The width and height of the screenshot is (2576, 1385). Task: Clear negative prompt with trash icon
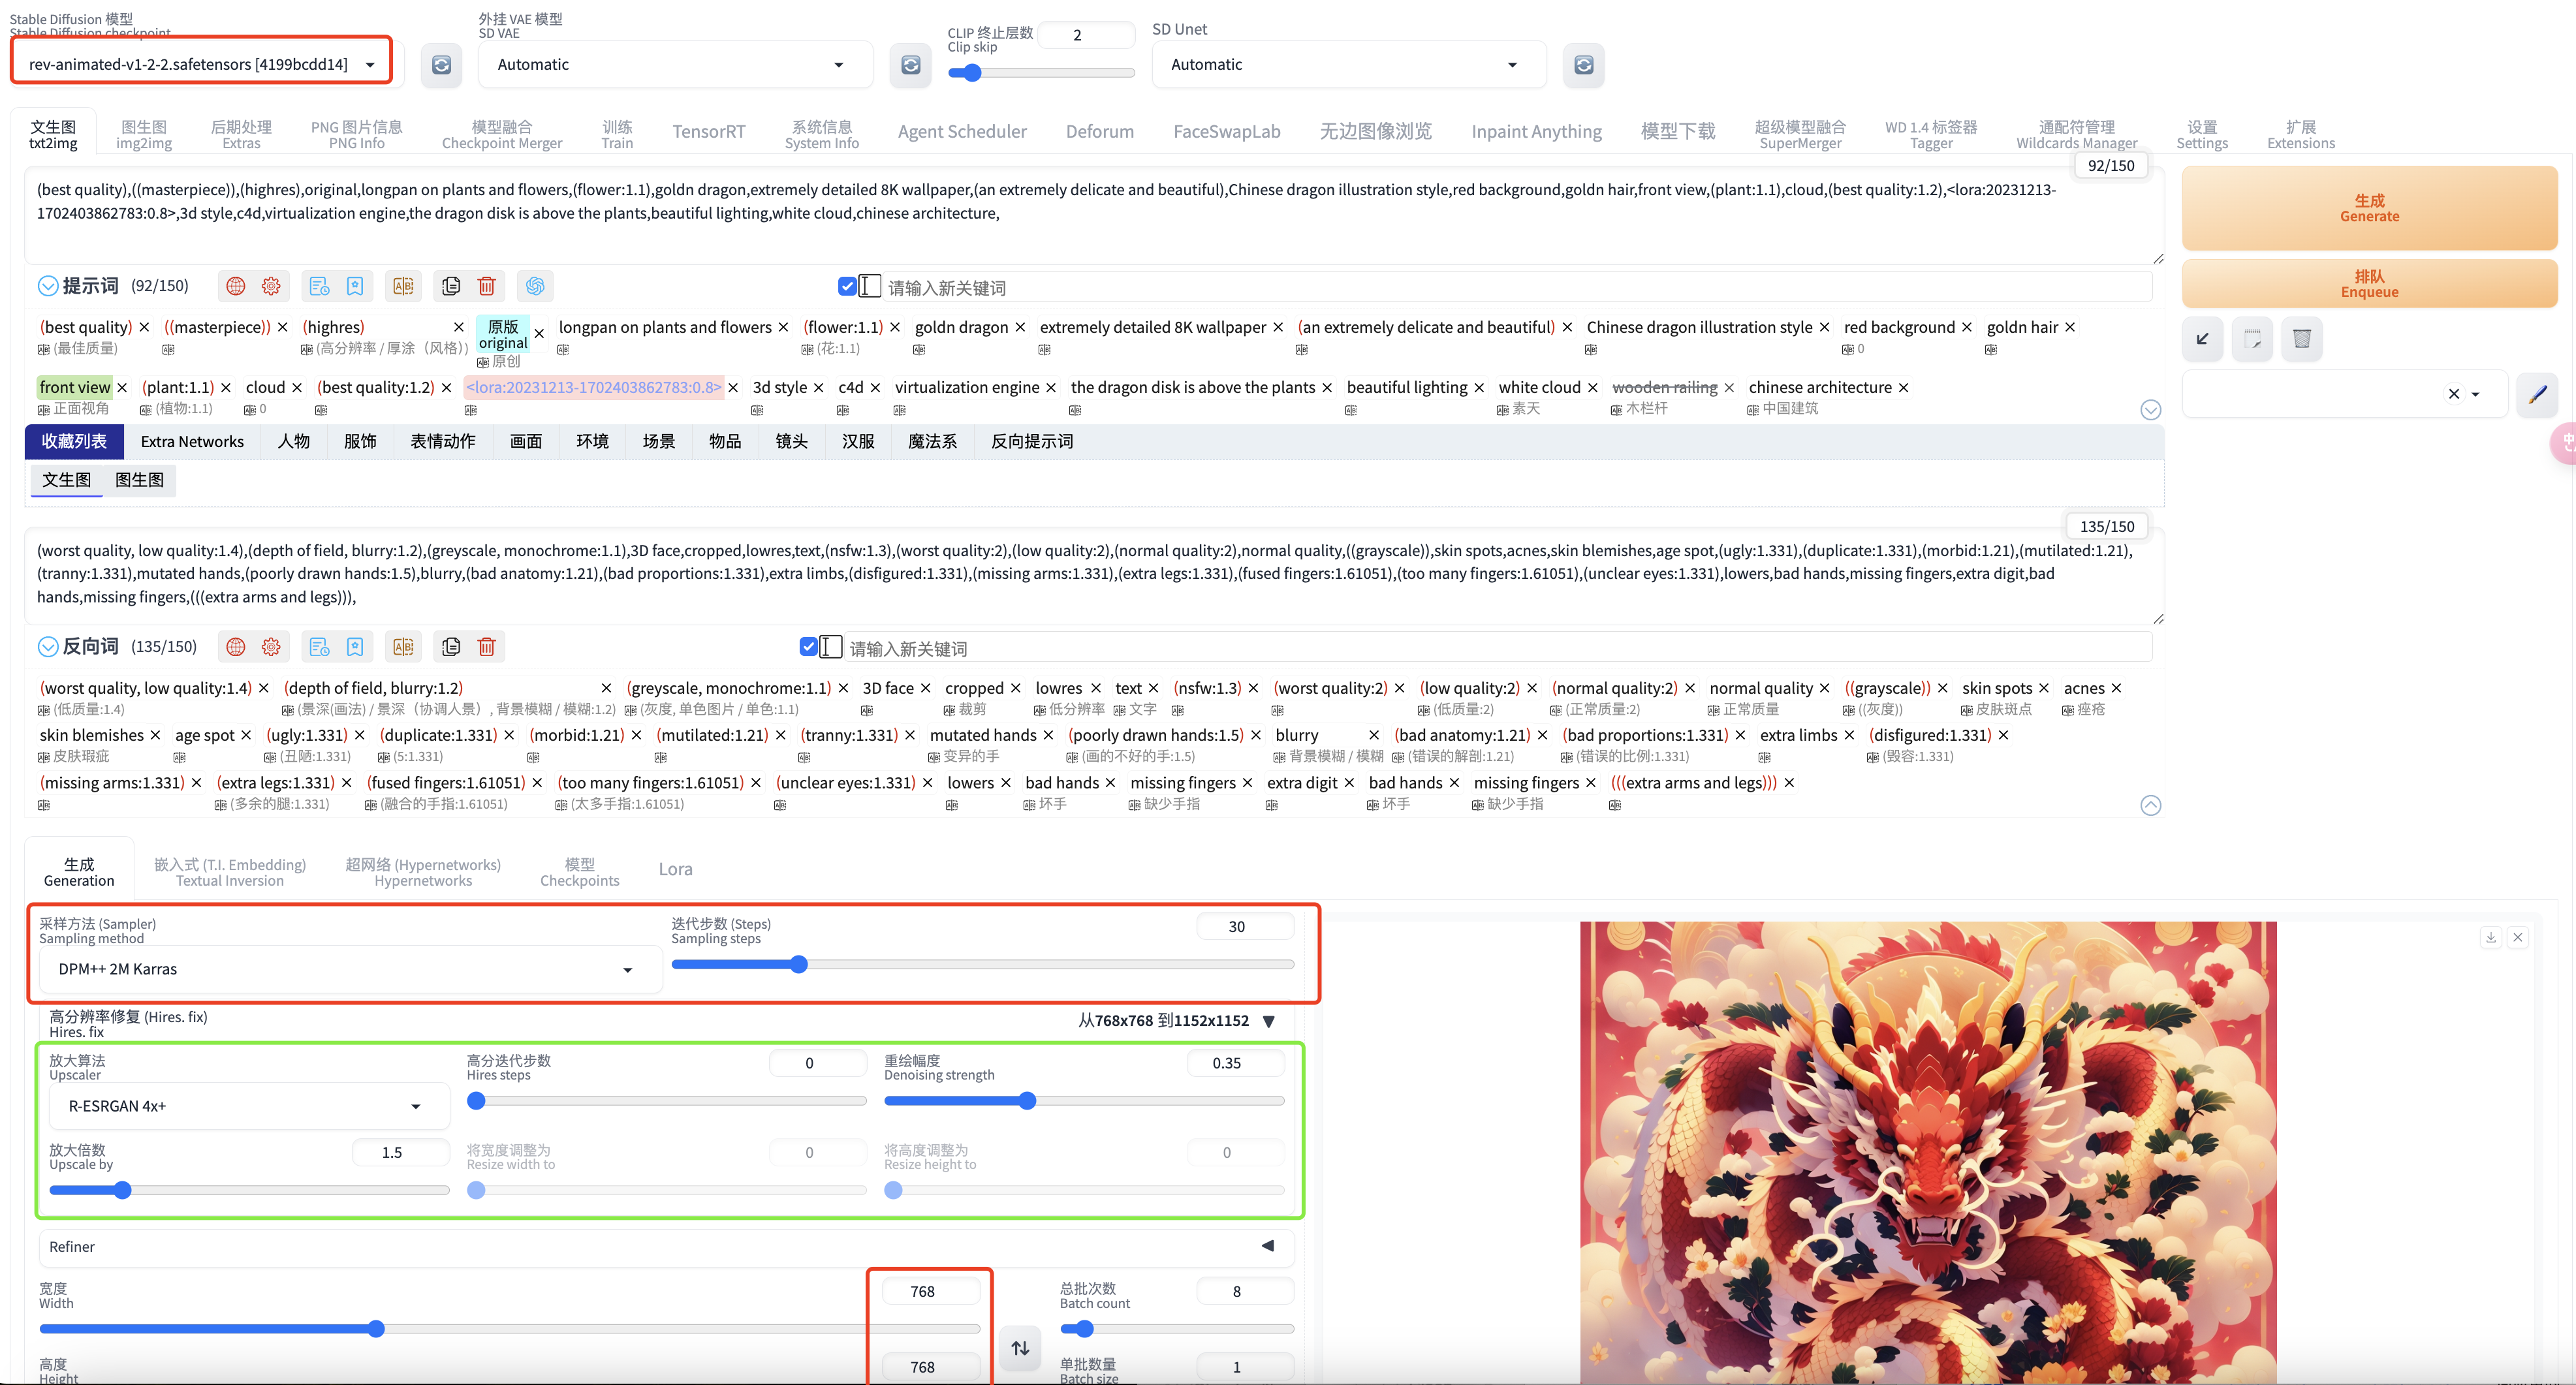point(487,647)
